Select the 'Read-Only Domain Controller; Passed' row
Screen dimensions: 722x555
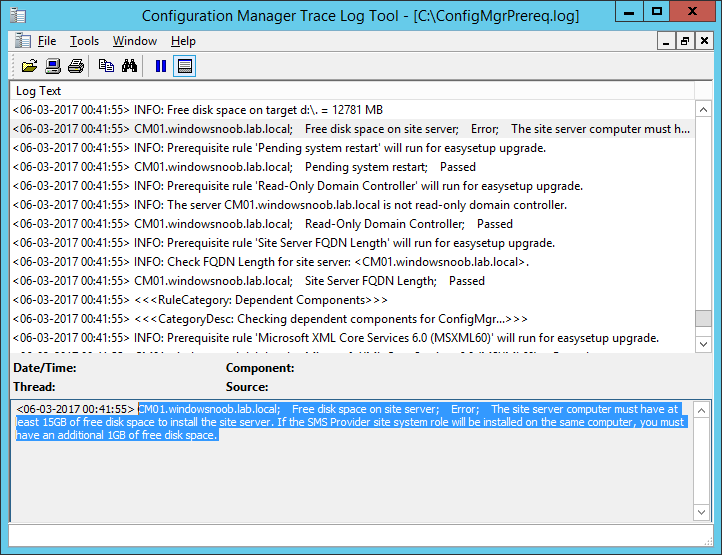[x=352, y=224]
